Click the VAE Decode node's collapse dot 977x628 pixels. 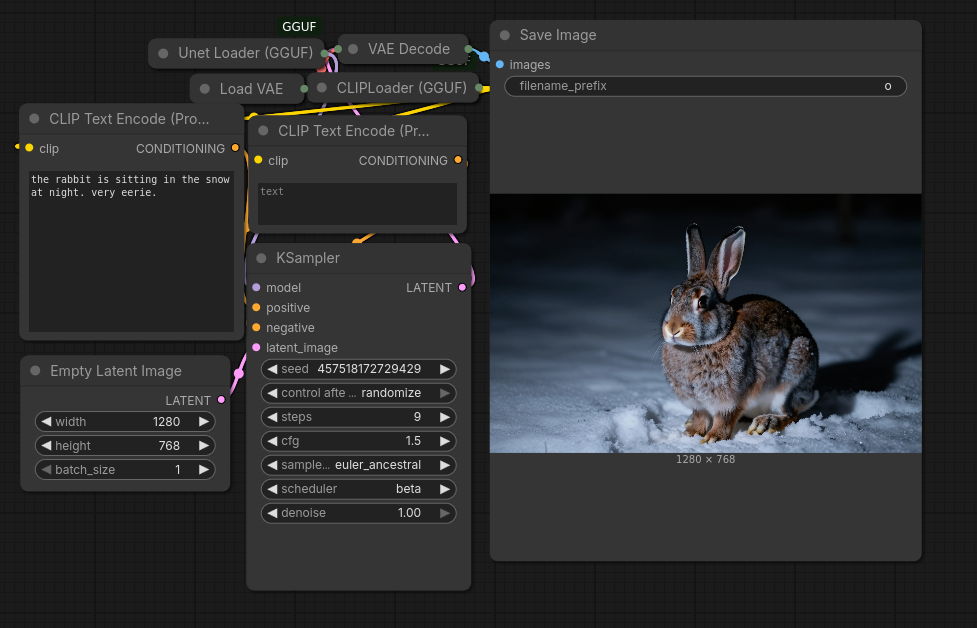353,49
